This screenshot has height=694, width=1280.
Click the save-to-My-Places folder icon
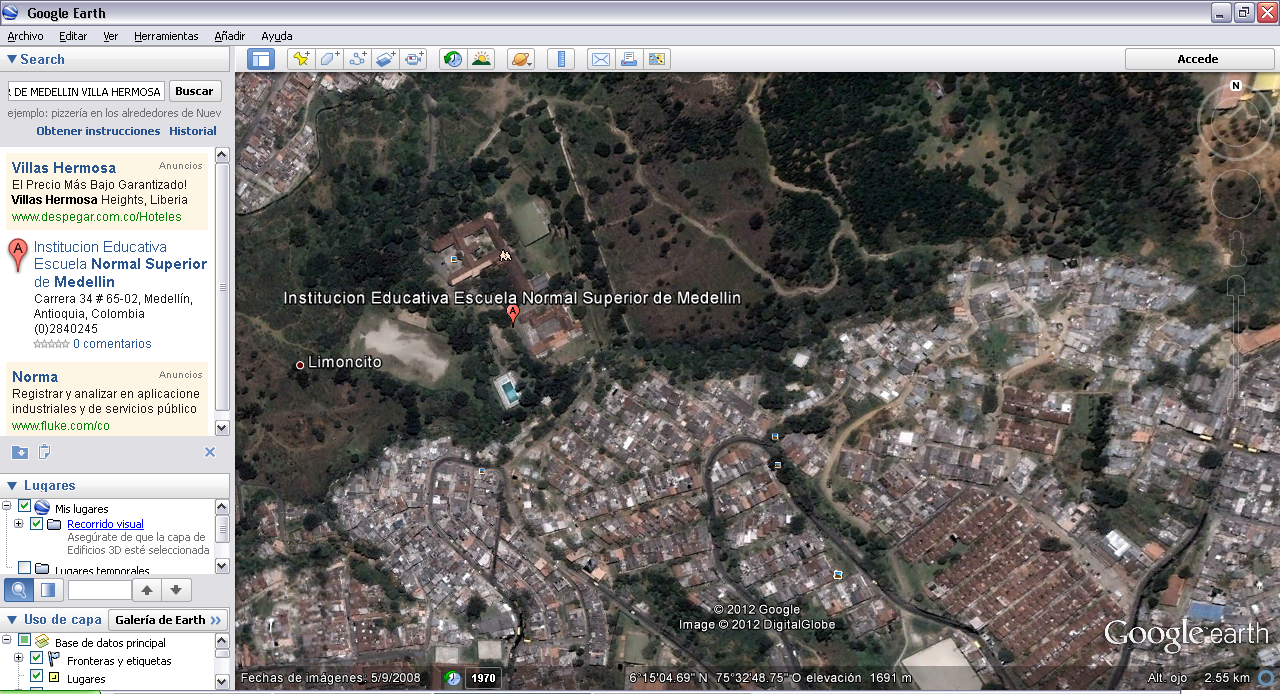click(x=19, y=452)
